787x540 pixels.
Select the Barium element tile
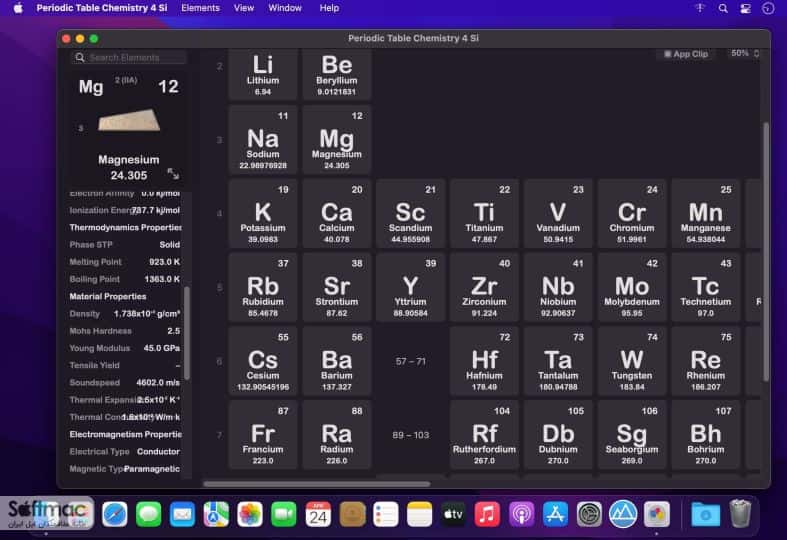[x=337, y=361]
